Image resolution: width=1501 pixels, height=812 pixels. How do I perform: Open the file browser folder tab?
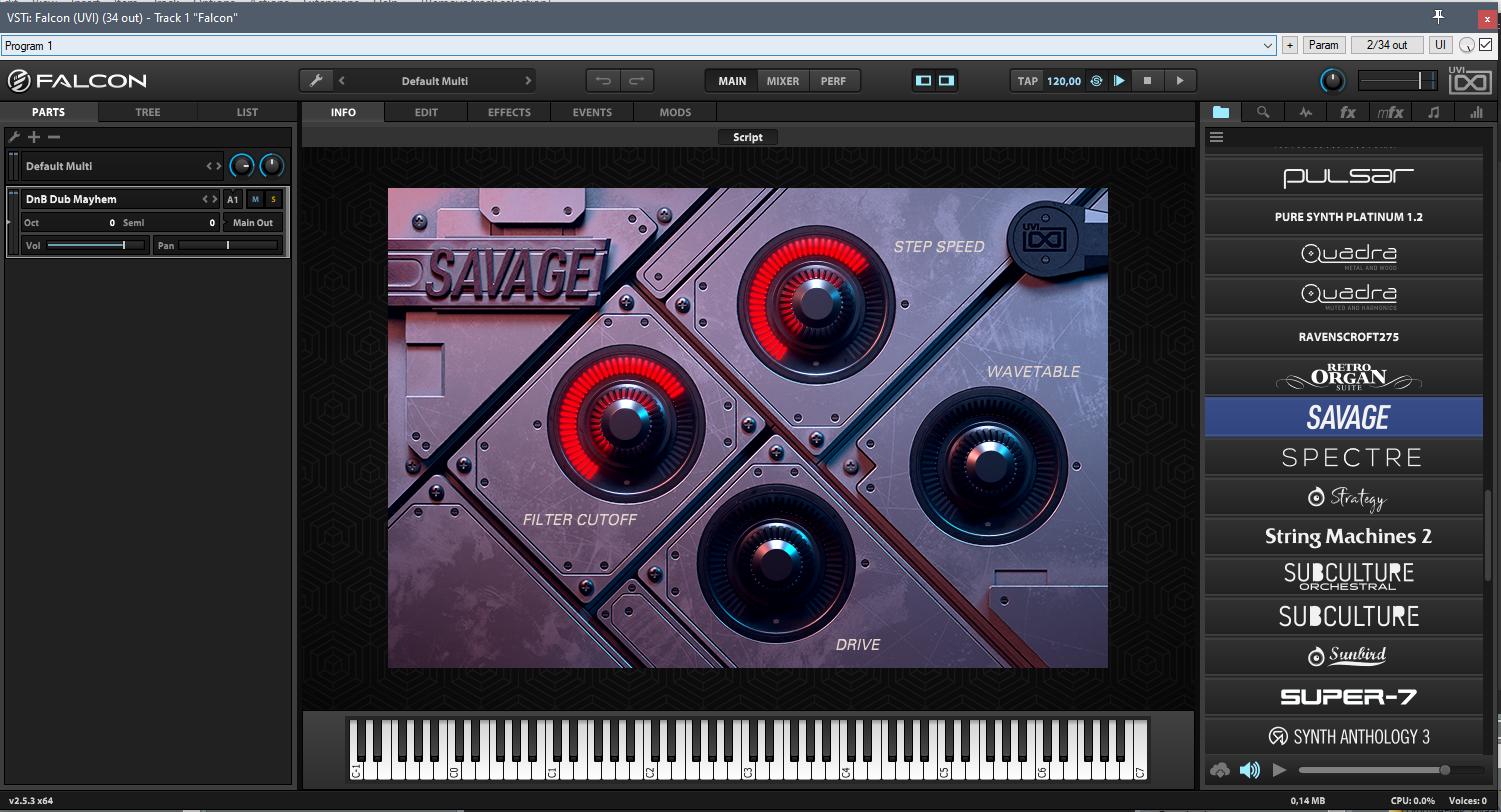1221,112
